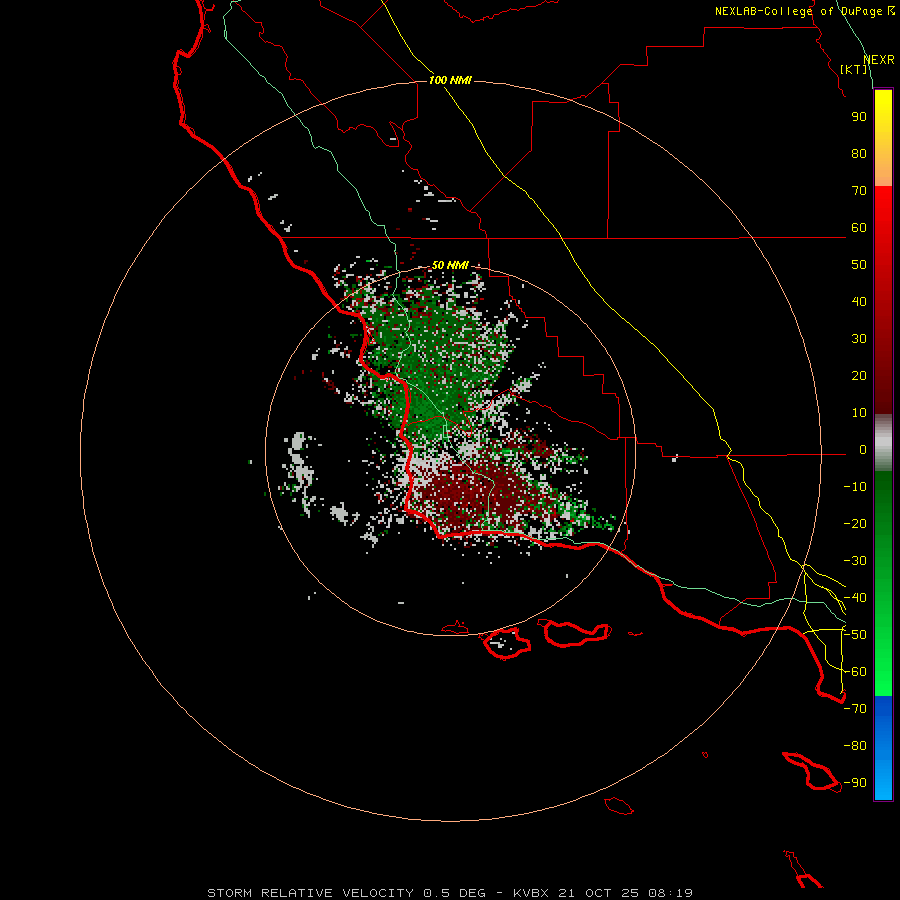Click the '-80' value on the velocity scale

point(855,746)
